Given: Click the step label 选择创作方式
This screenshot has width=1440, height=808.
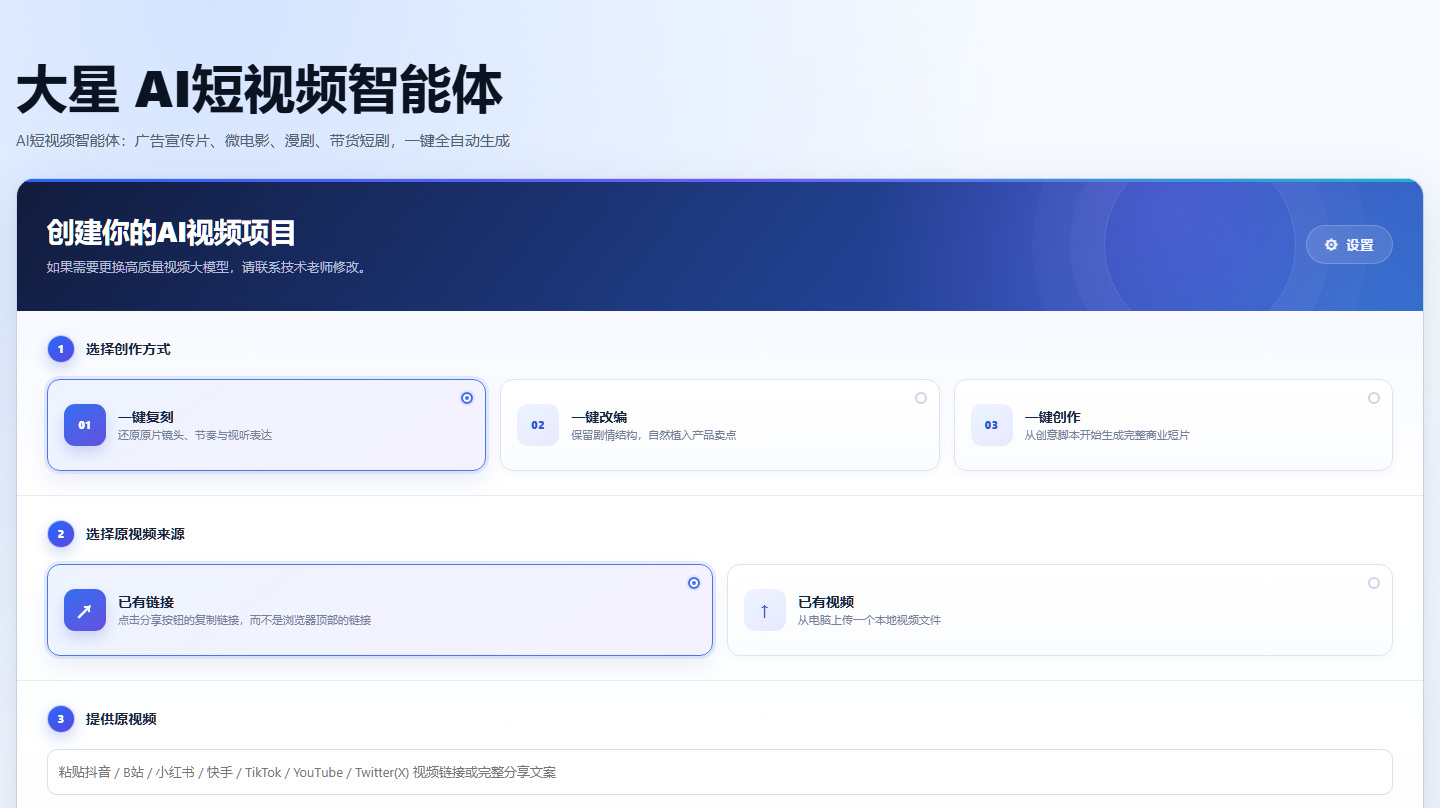Looking at the screenshot, I should pyautogui.click(x=128, y=349).
